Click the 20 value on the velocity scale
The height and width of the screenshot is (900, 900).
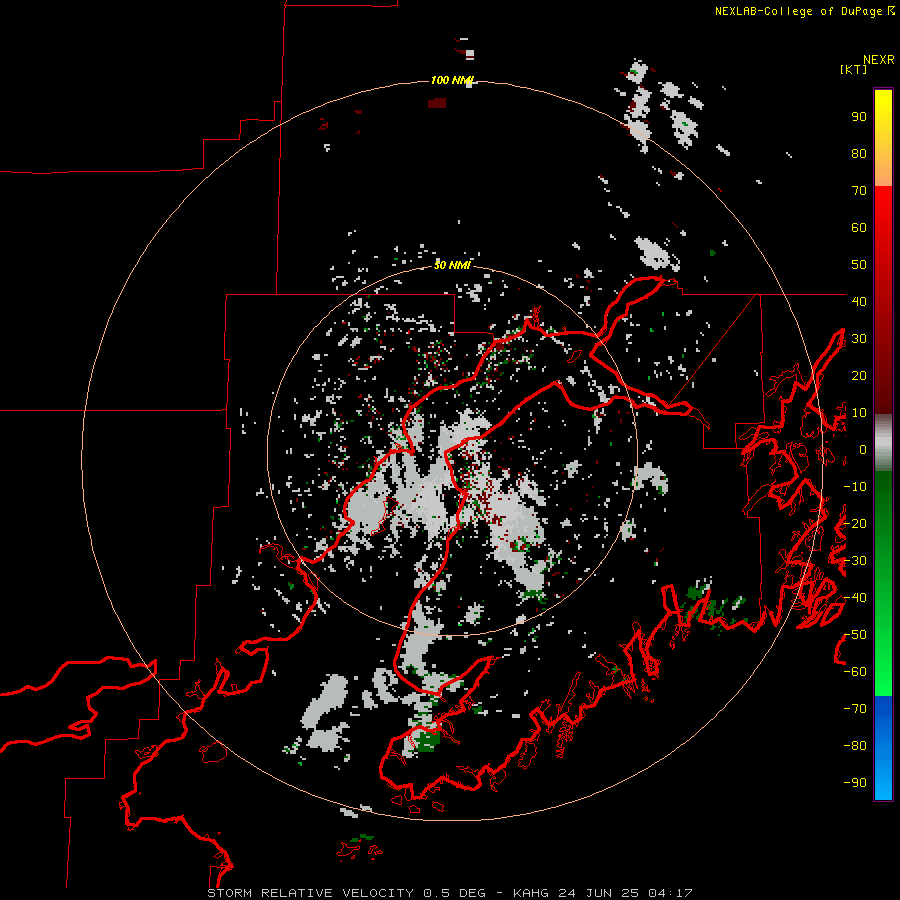[x=859, y=375]
